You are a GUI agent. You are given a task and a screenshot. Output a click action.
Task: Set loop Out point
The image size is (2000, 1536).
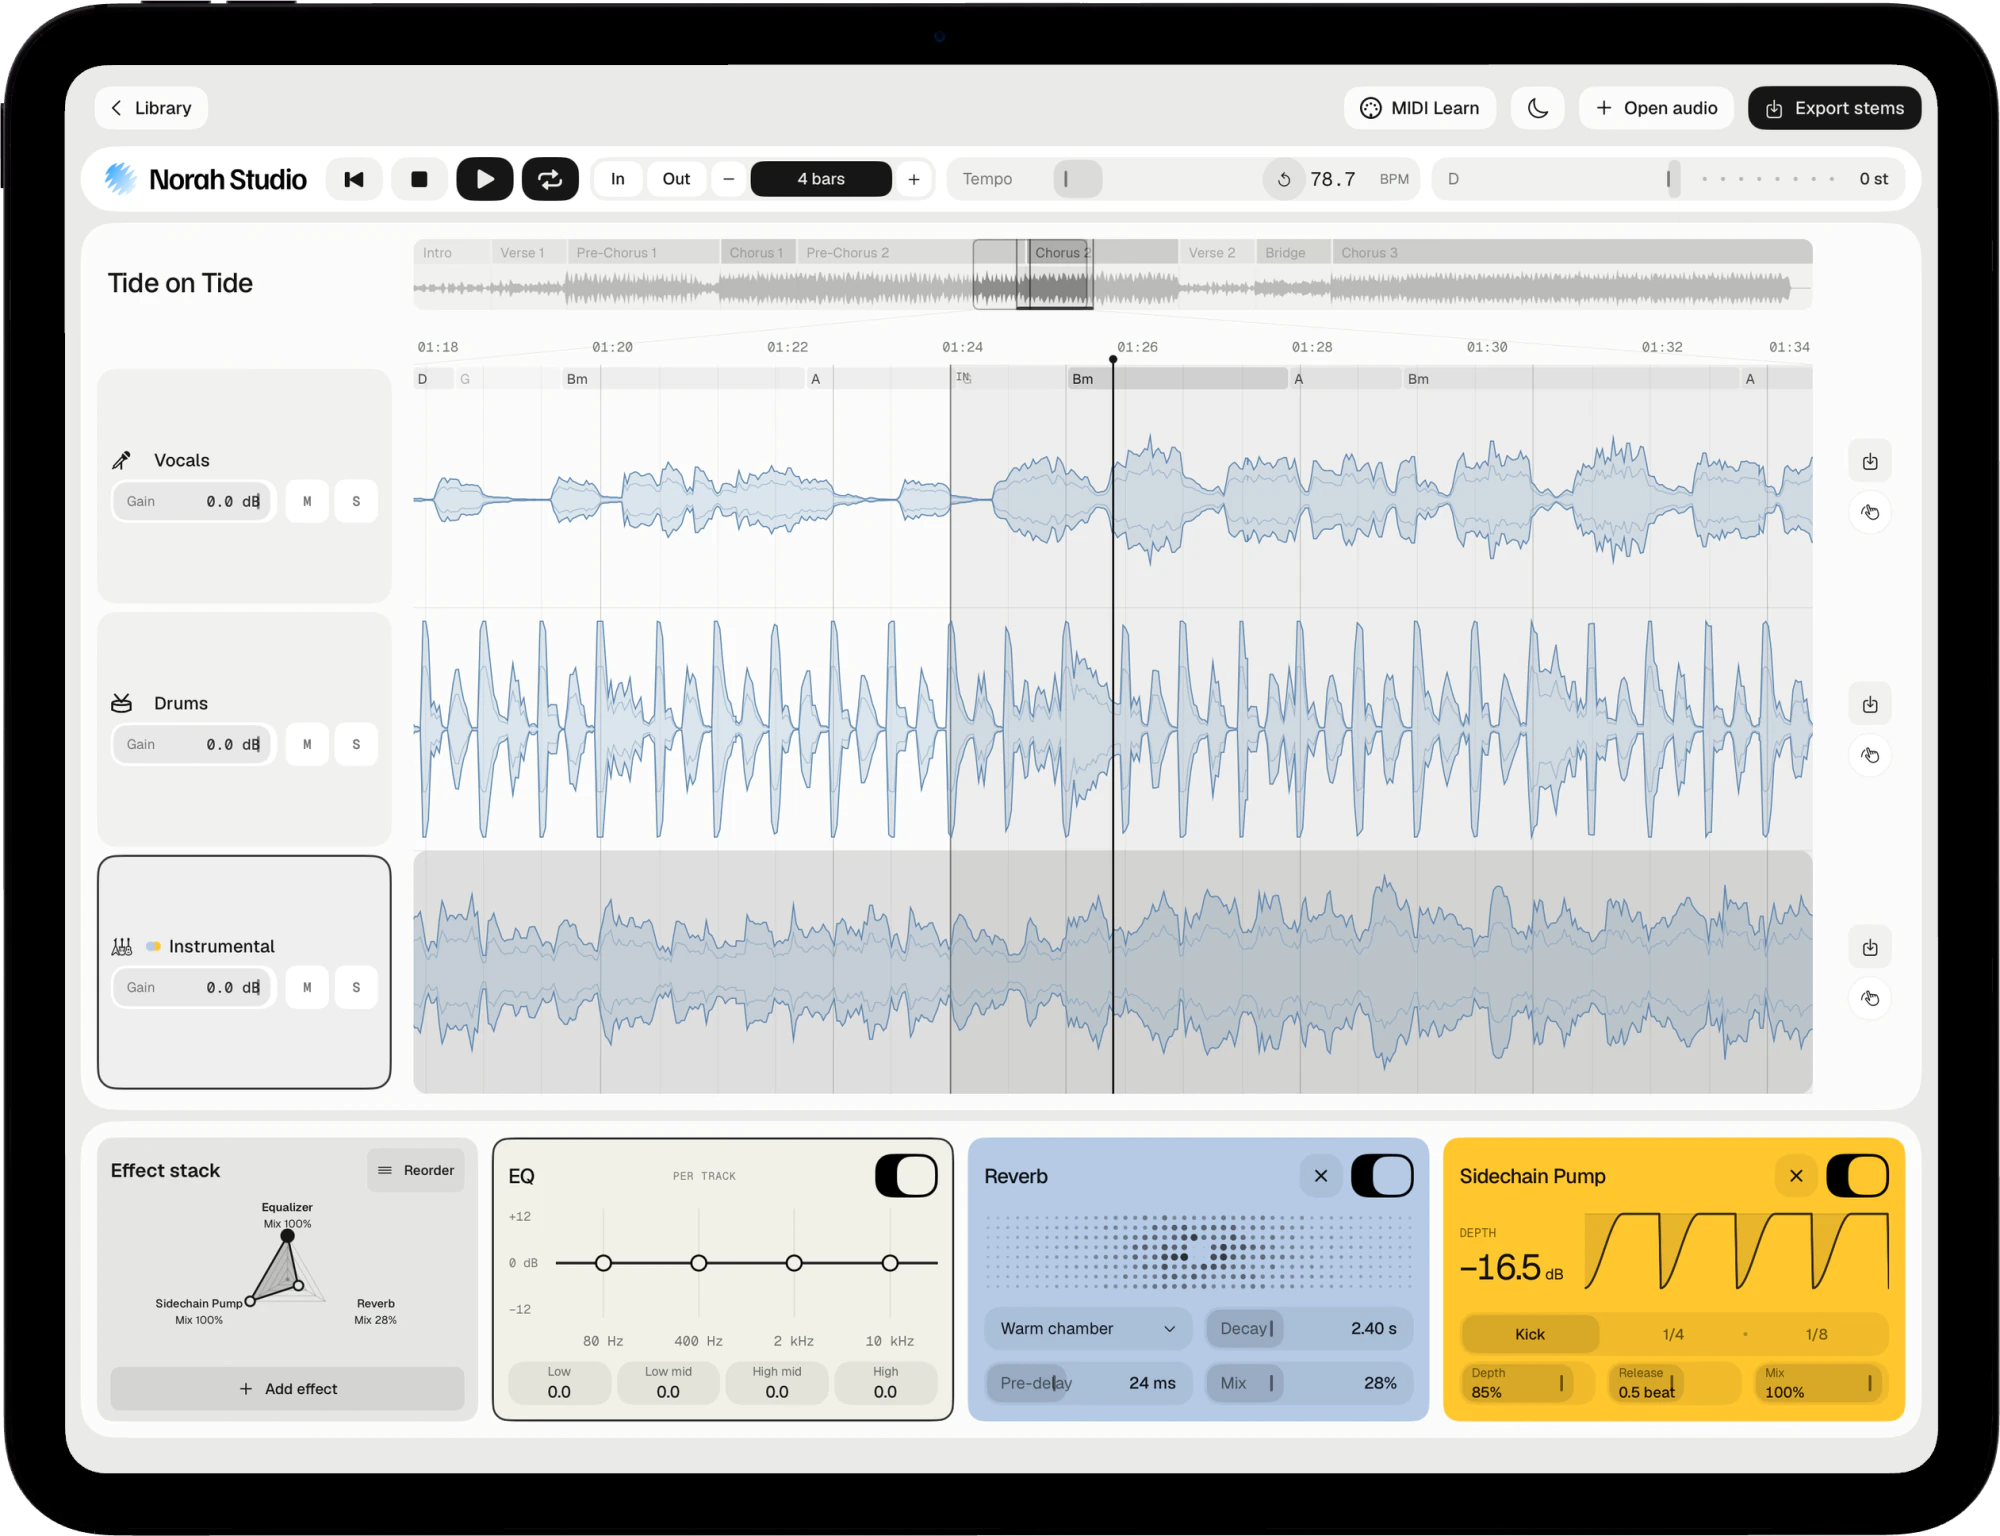(676, 179)
